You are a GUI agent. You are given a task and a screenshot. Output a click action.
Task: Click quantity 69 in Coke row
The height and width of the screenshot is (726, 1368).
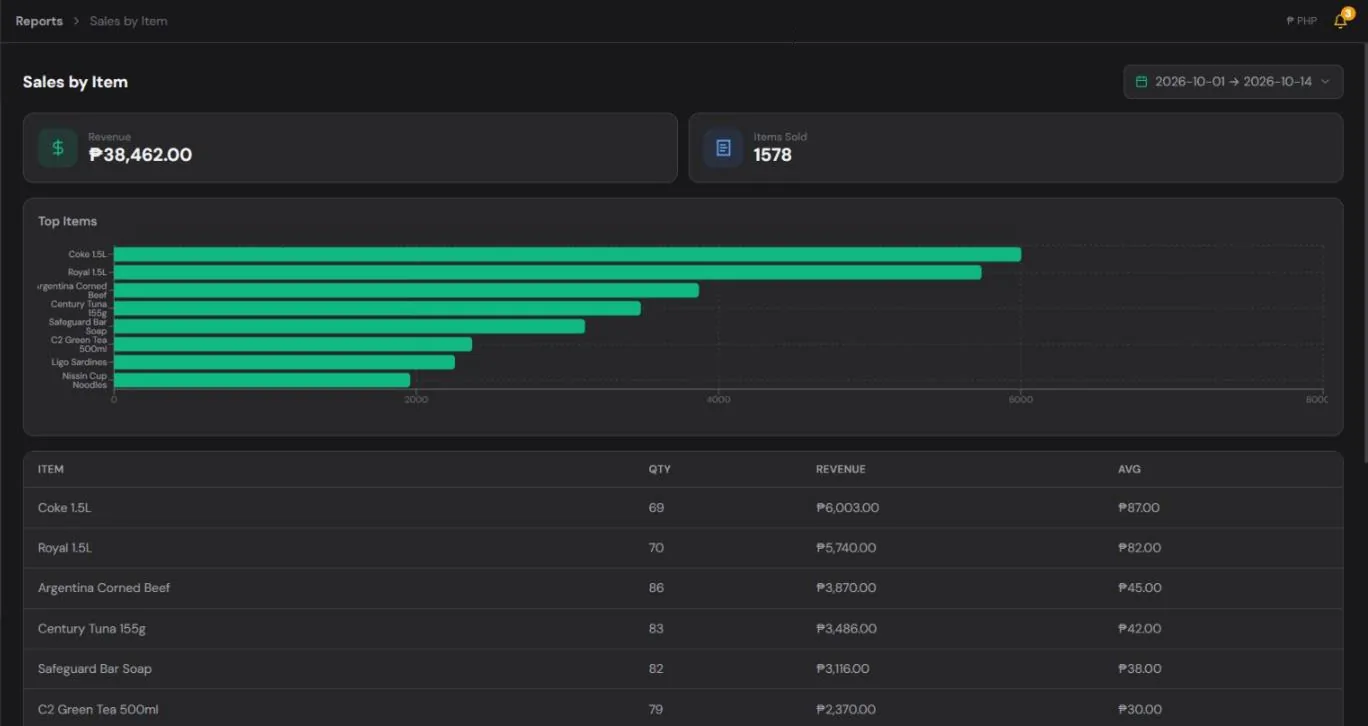(656, 508)
